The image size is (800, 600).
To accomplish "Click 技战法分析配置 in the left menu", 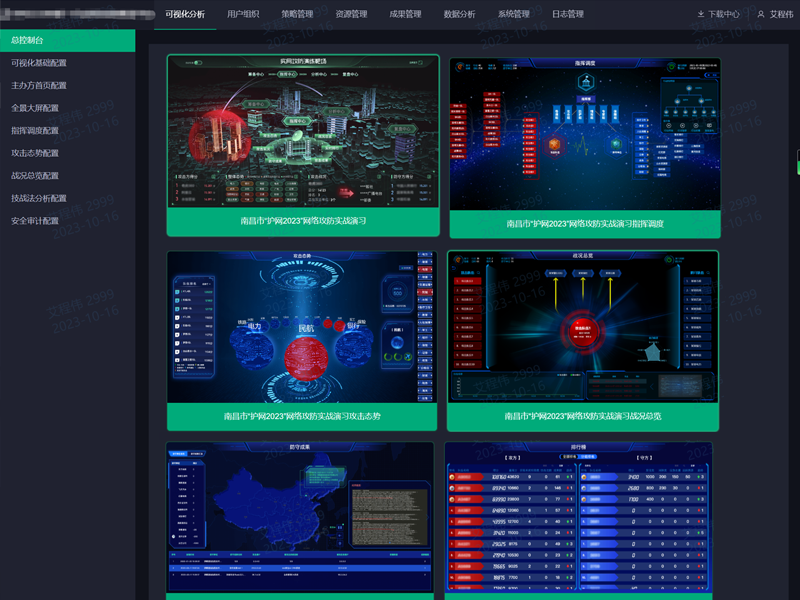I will 39,198.
